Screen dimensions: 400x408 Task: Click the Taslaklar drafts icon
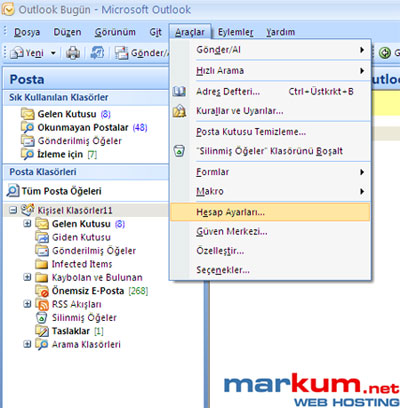click(x=42, y=331)
